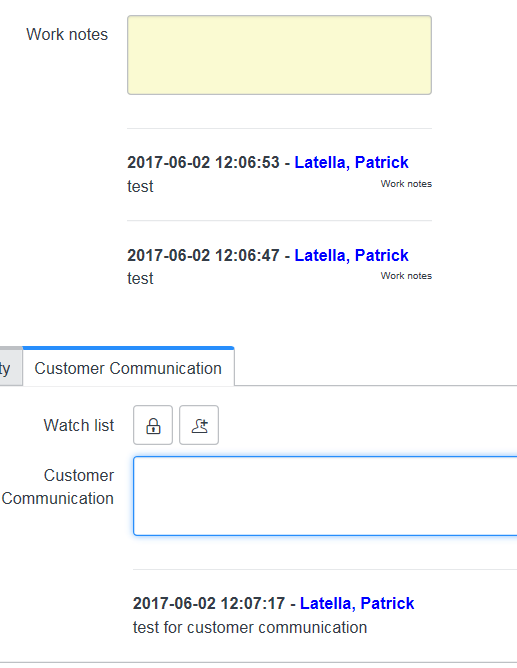The height and width of the screenshot is (668, 517).
Task: Open Latella, Patrick link on the 12:07:17 entry
Action: pos(357,603)
